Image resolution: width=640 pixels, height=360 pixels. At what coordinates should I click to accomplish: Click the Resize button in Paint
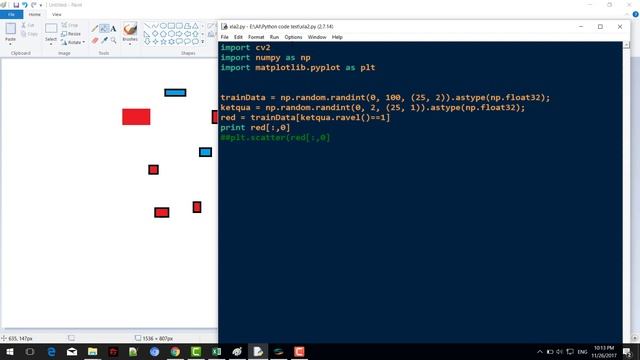71,34
